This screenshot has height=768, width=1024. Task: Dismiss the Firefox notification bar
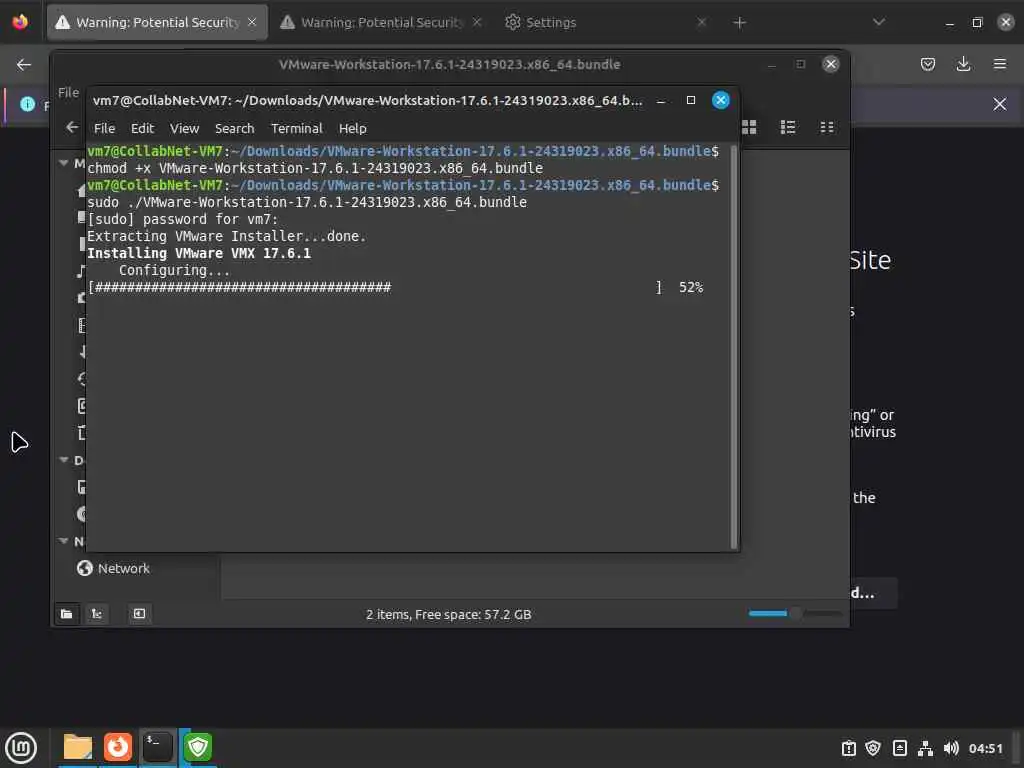[1000, 104]
